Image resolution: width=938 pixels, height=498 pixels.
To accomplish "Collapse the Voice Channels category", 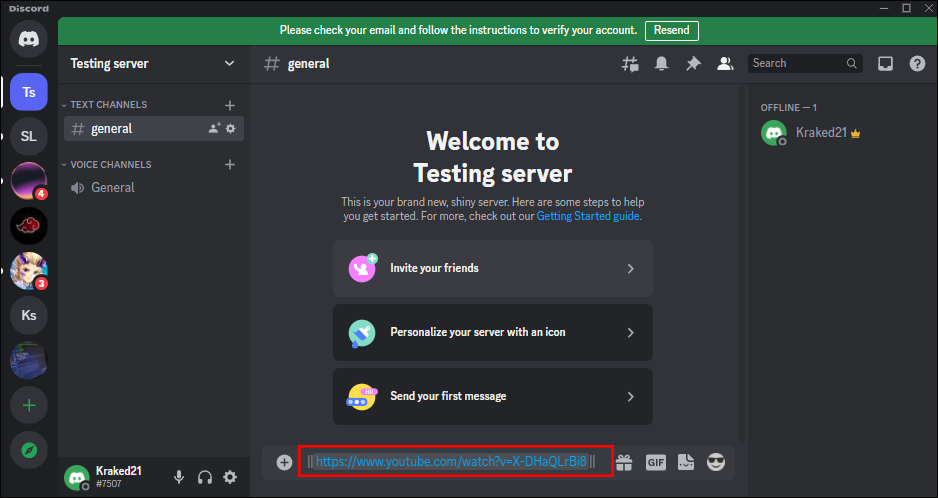I will (110, 164).
